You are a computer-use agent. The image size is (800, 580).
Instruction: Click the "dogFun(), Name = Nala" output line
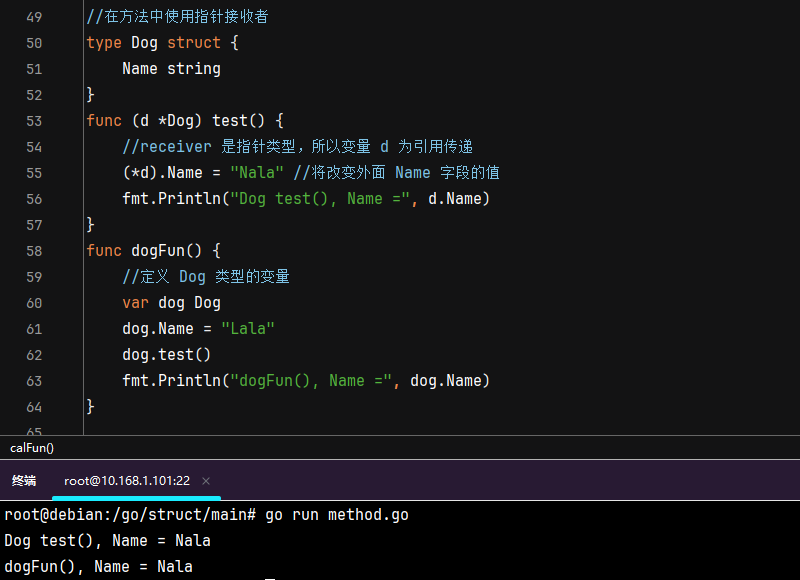click(x=98, y=567)
